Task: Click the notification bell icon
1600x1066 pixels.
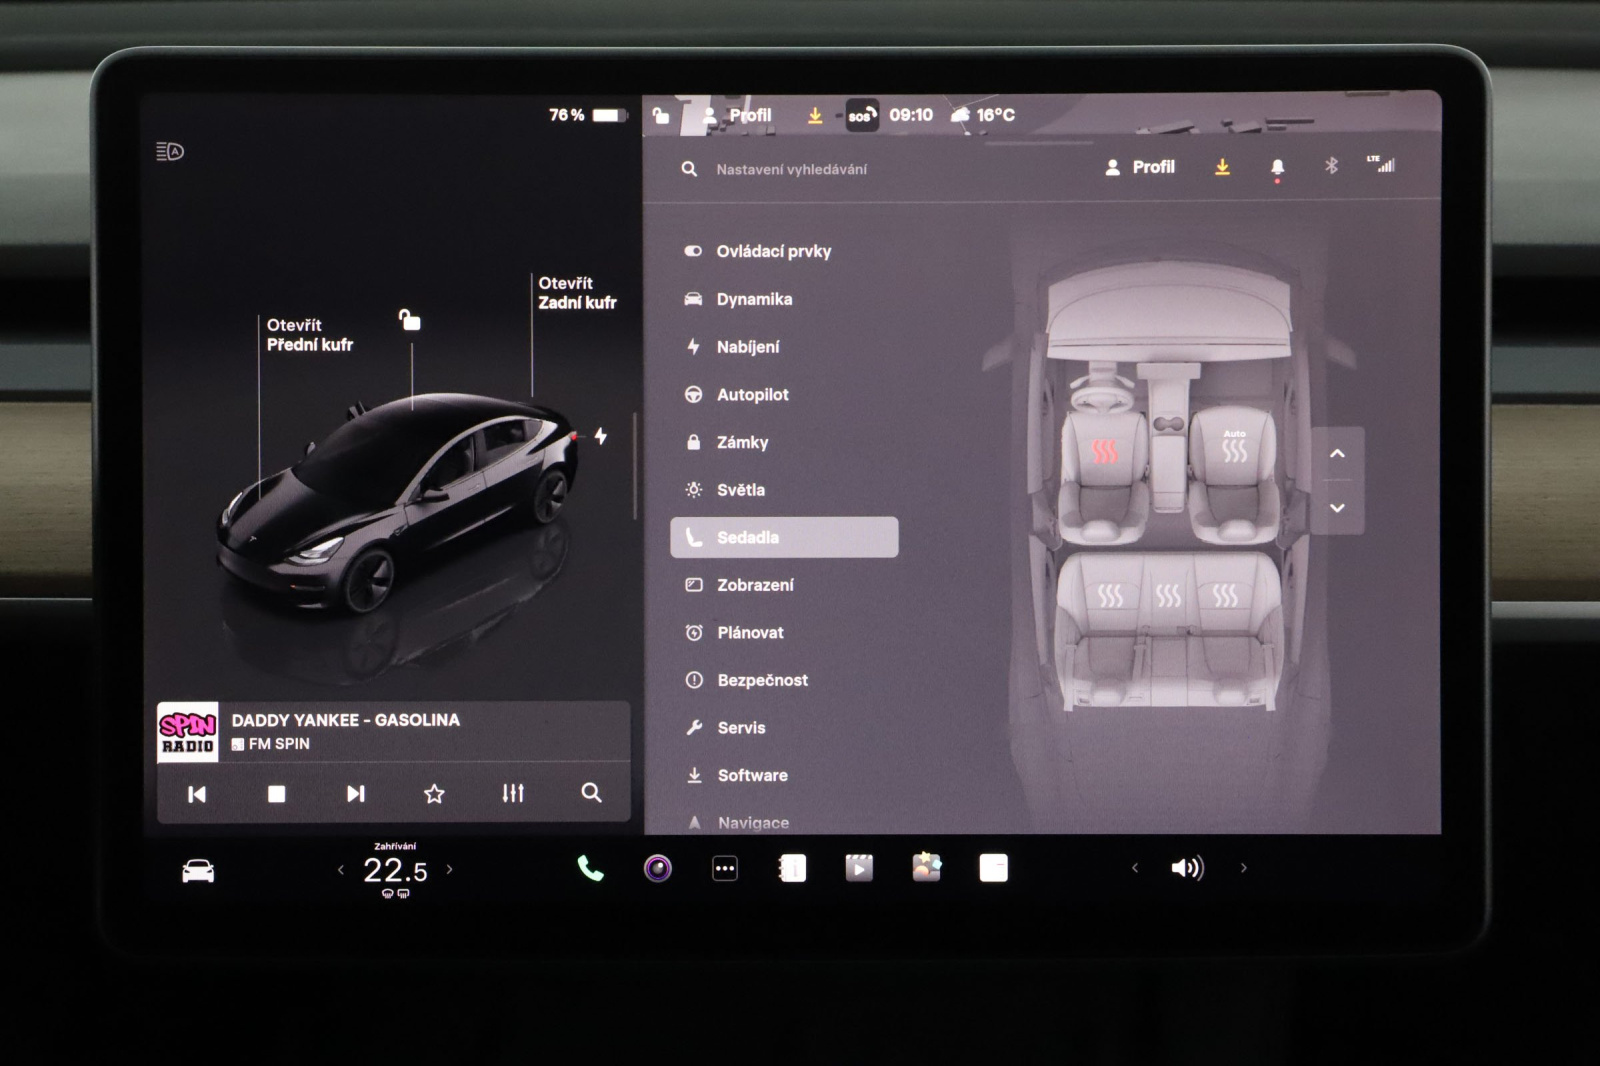Action: point(1277,167)
